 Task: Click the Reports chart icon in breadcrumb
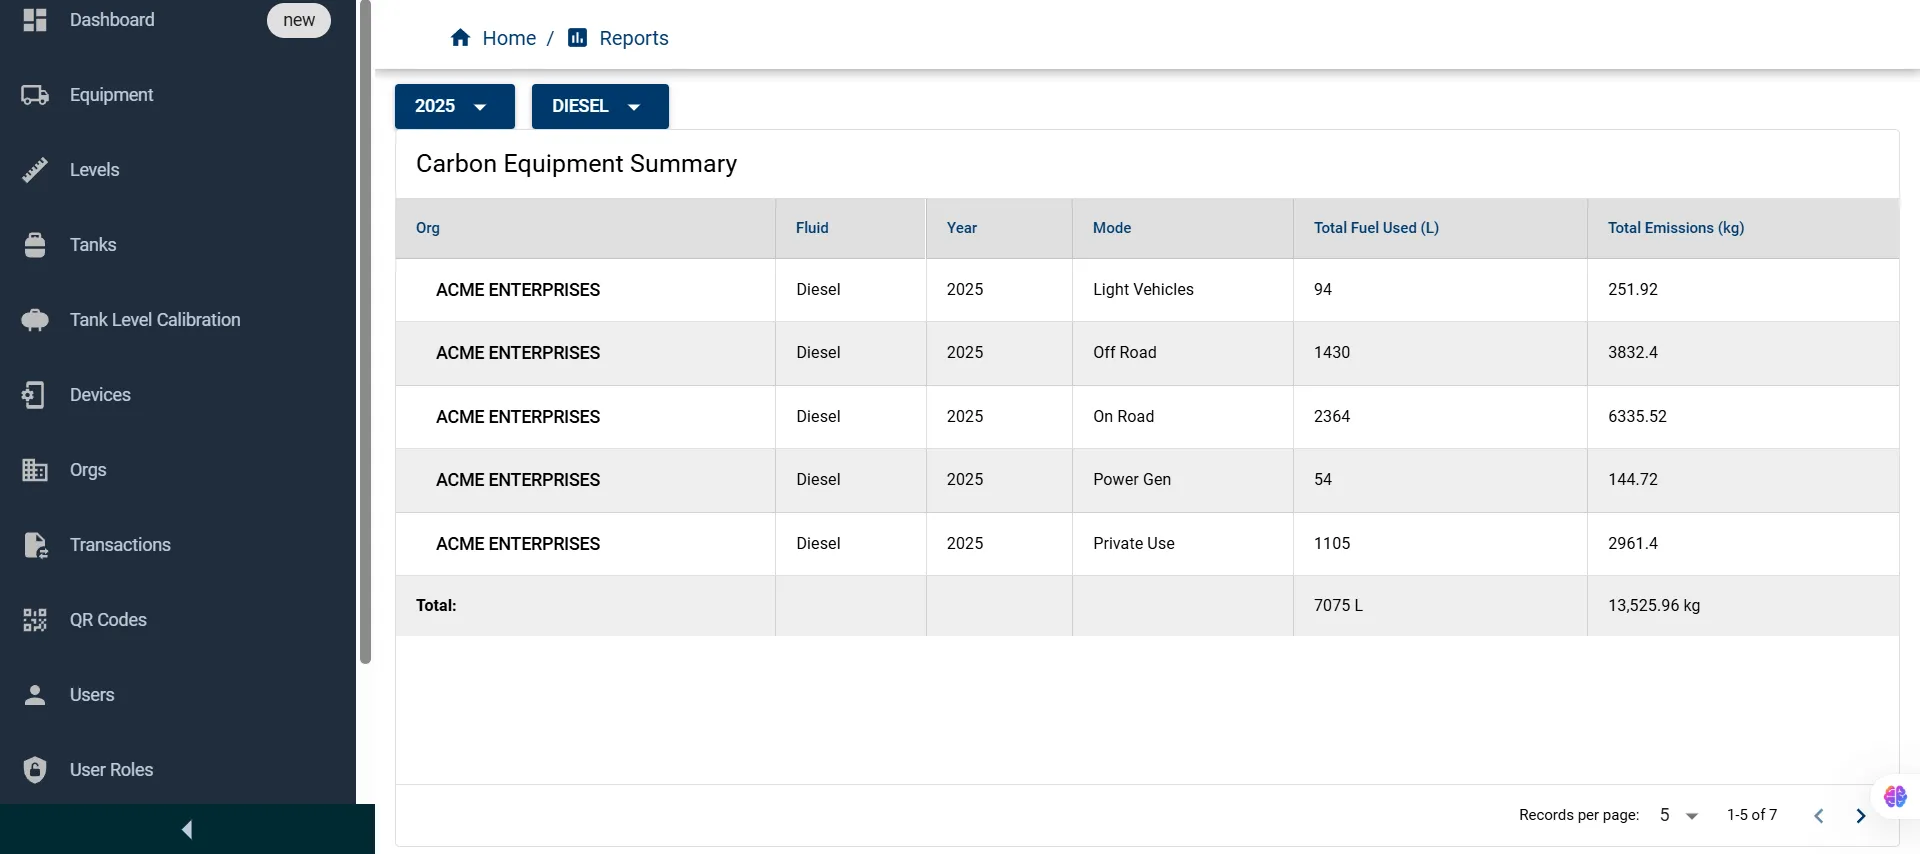[x=577, y=38]
